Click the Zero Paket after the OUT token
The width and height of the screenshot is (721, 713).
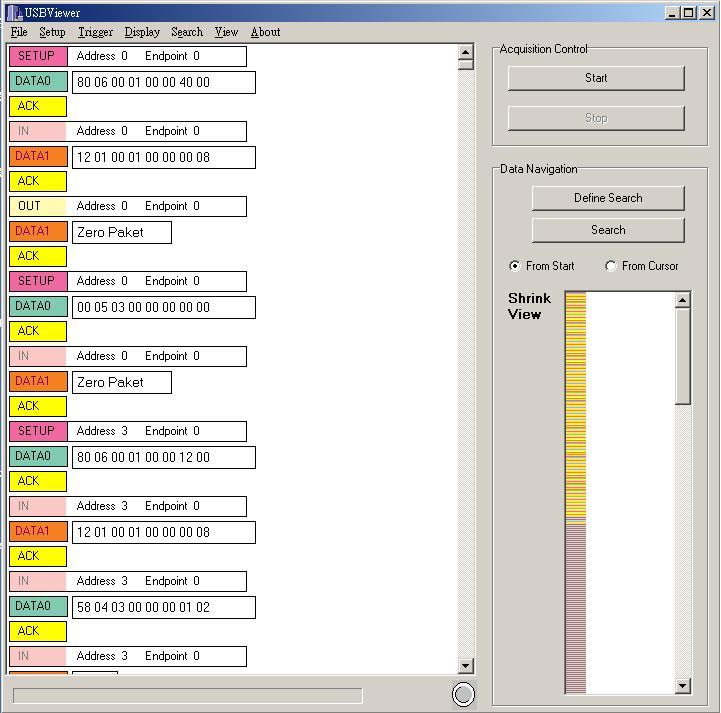pyautogui.click(x=122, y=233)
